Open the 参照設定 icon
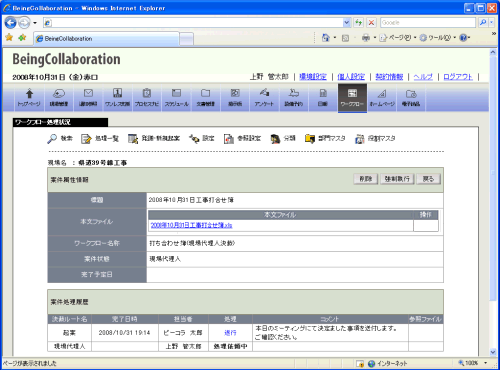 pos(229,138)
